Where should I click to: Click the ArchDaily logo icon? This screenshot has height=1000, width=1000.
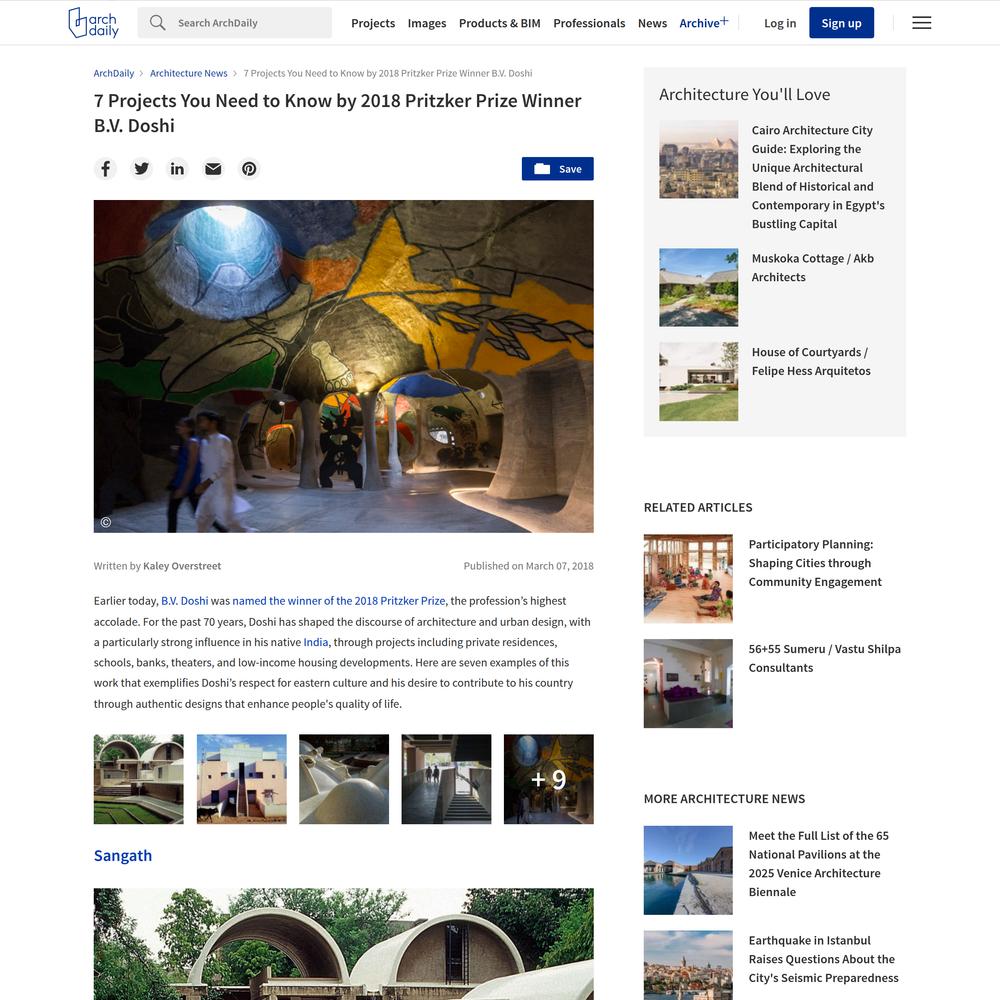(93, 23)
